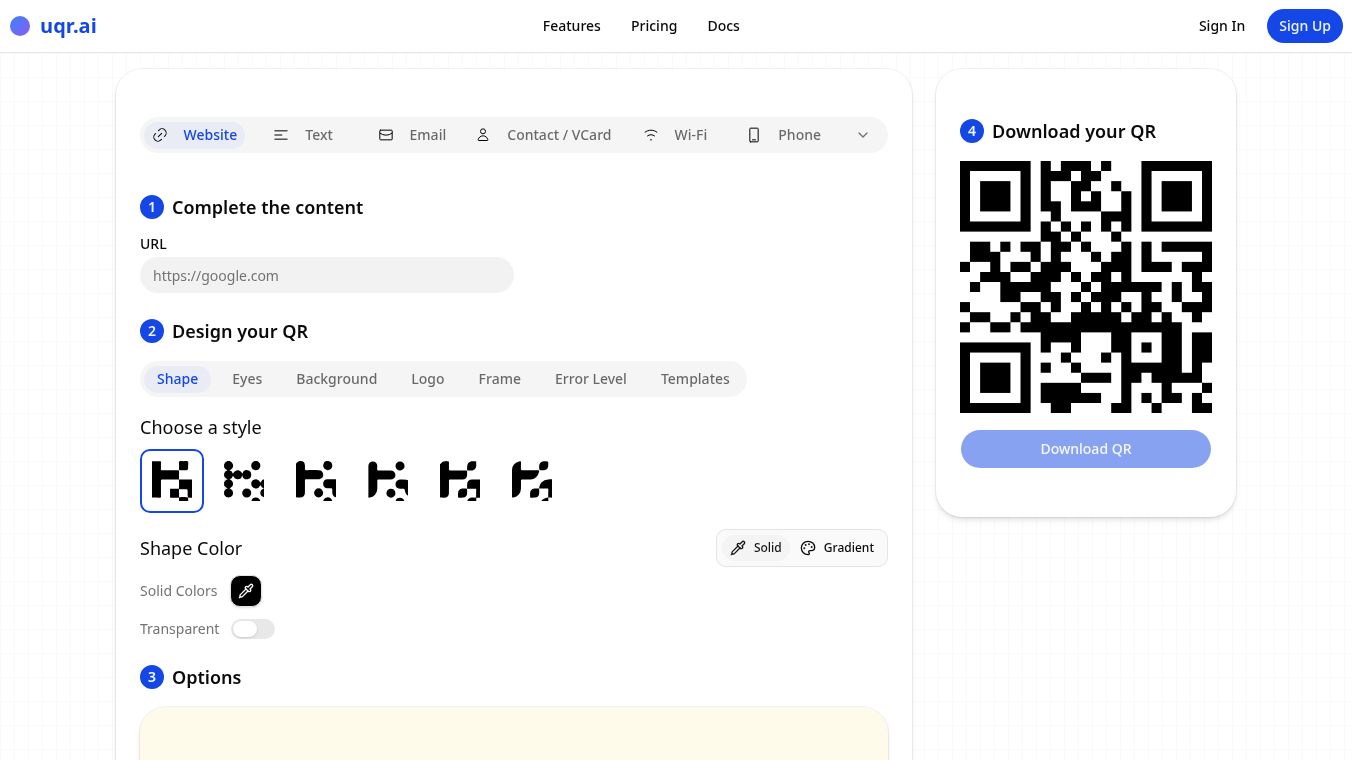Choose the dotted circles QR style
The image size is (1352, 760).
pos(244,481)
